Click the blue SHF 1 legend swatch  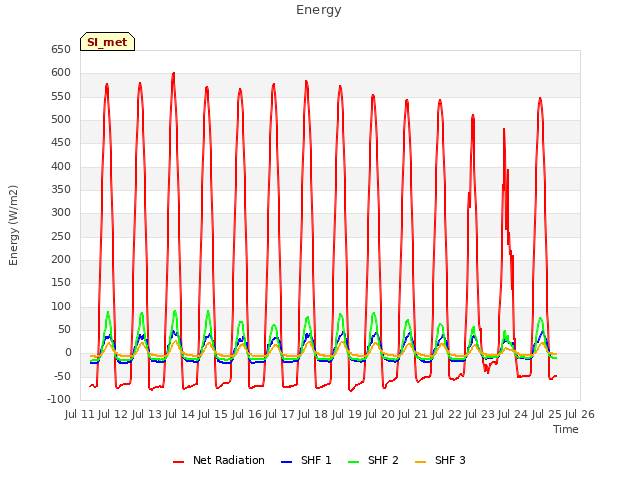tap(287, 462)
